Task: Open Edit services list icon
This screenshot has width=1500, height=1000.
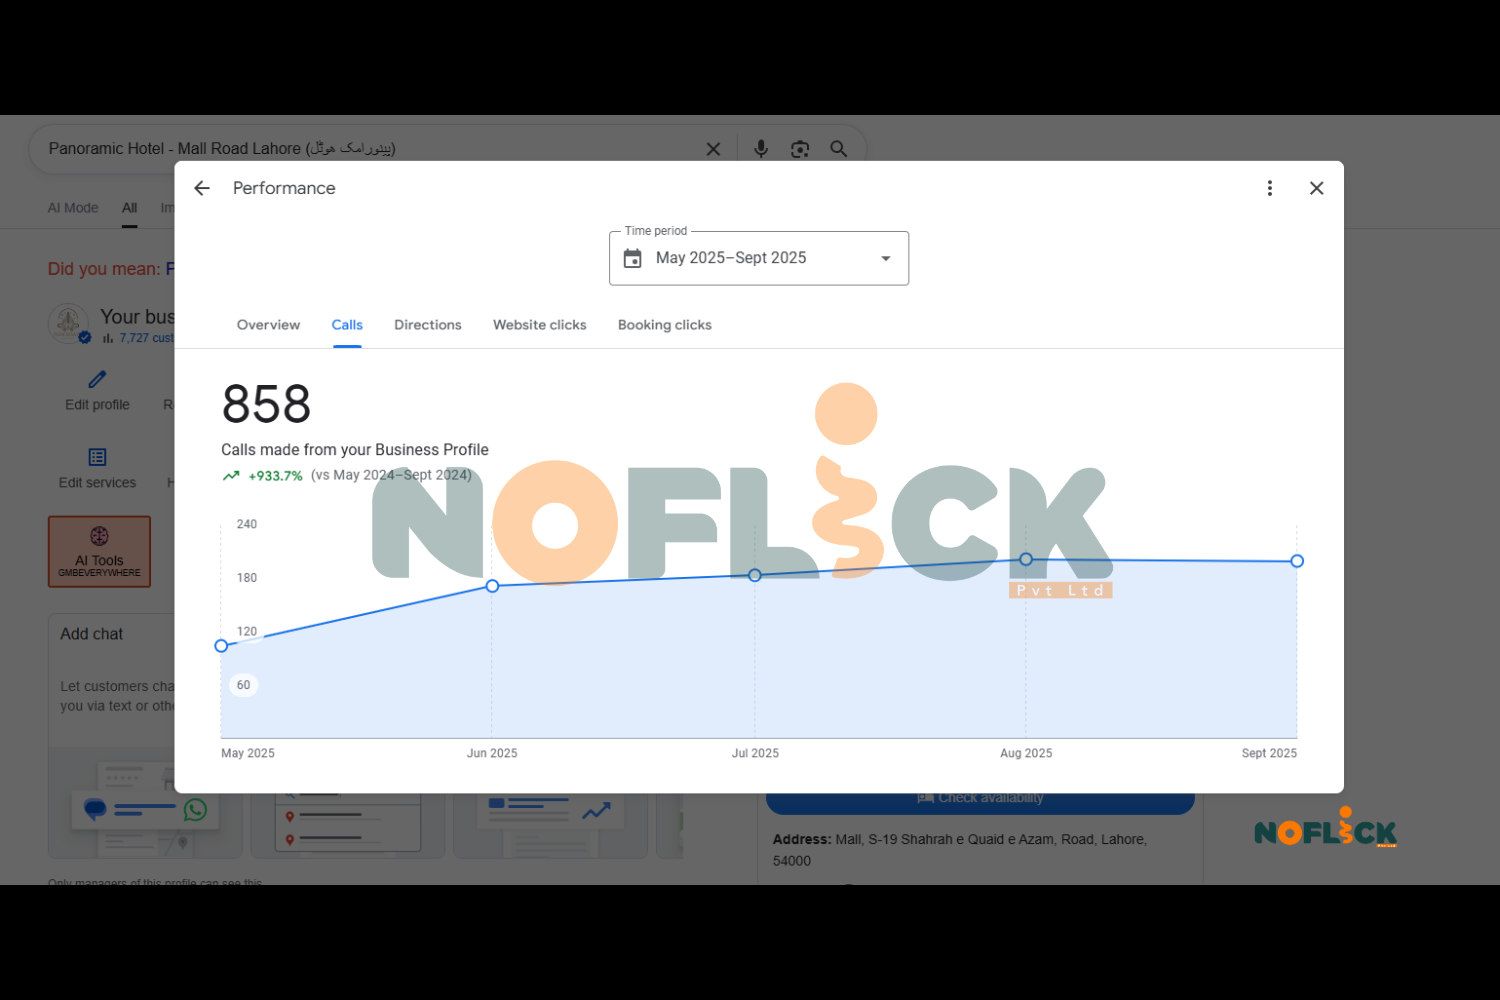Action: pos(97,457)
